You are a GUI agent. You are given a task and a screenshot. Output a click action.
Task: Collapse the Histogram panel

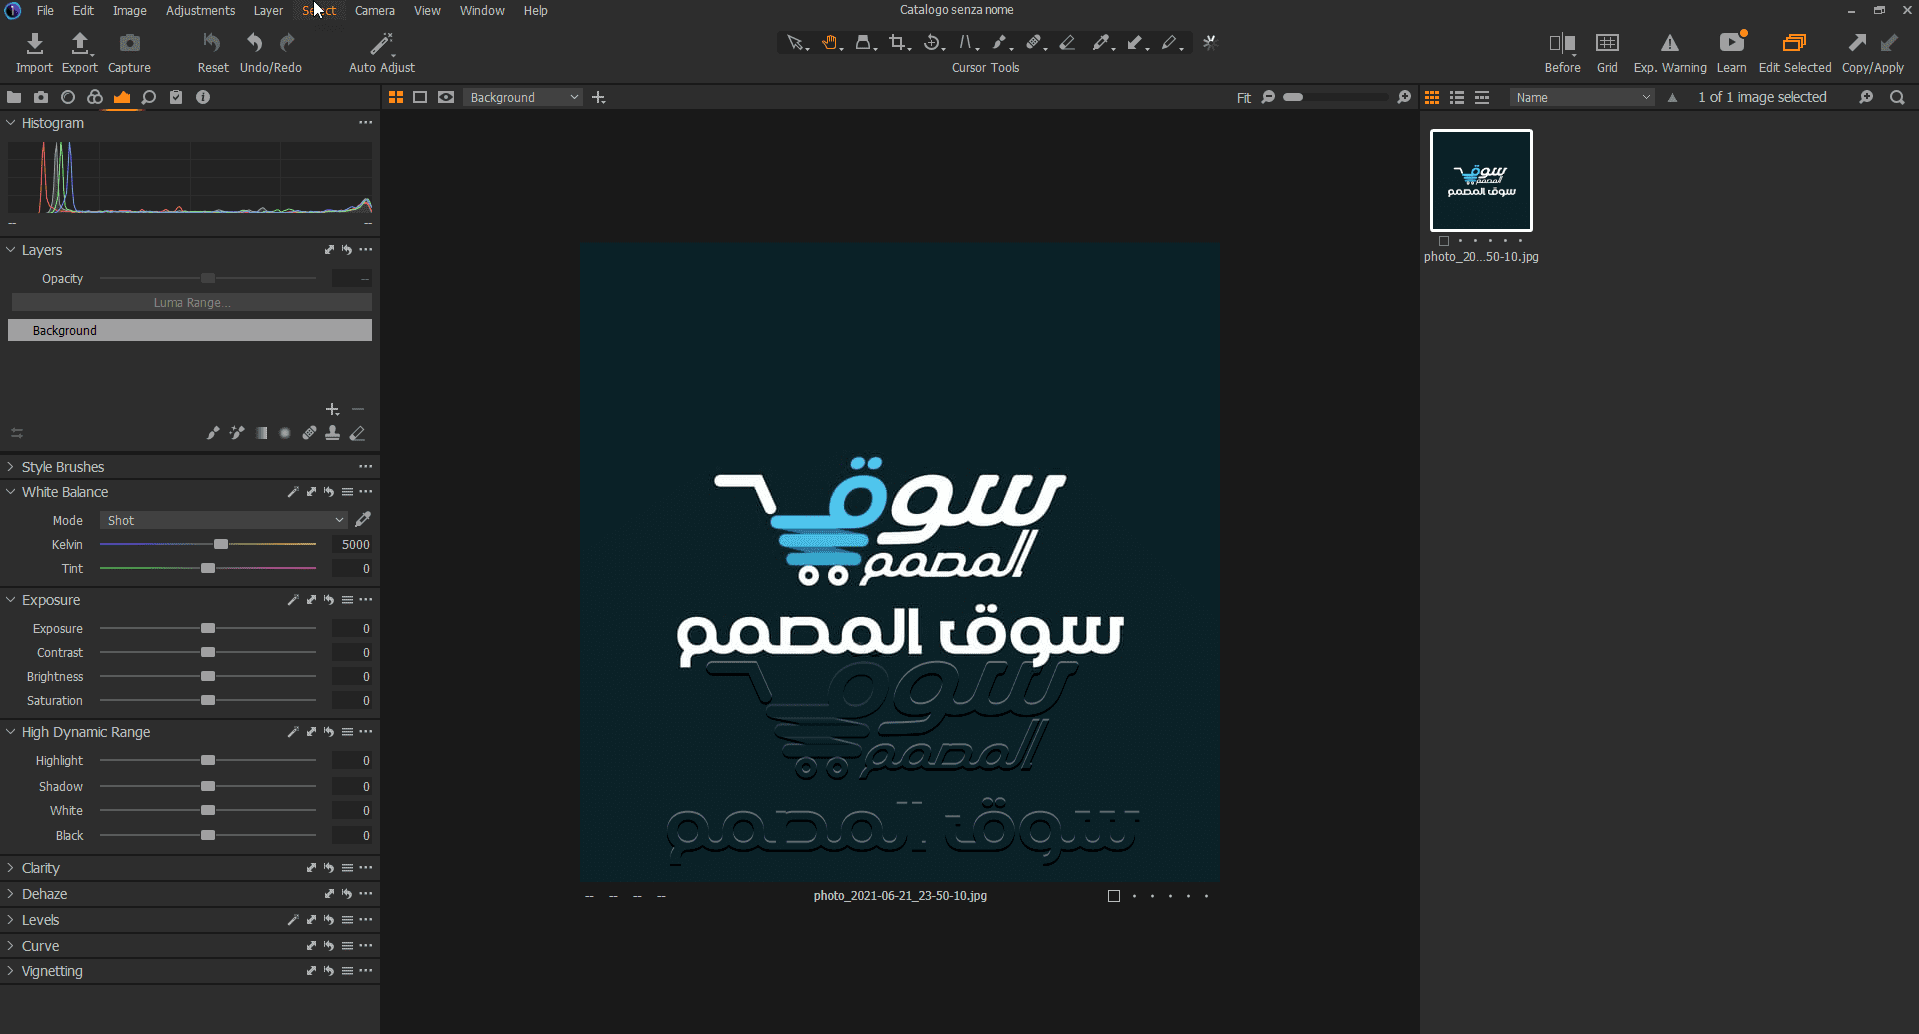coord(11,123)
